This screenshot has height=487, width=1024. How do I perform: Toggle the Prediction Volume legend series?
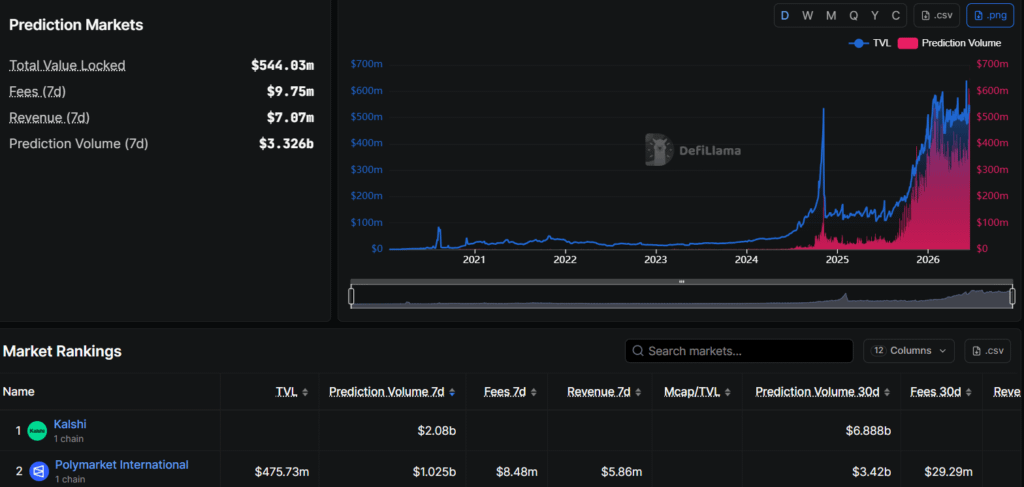pyautogui.click(x=950, y=43)
